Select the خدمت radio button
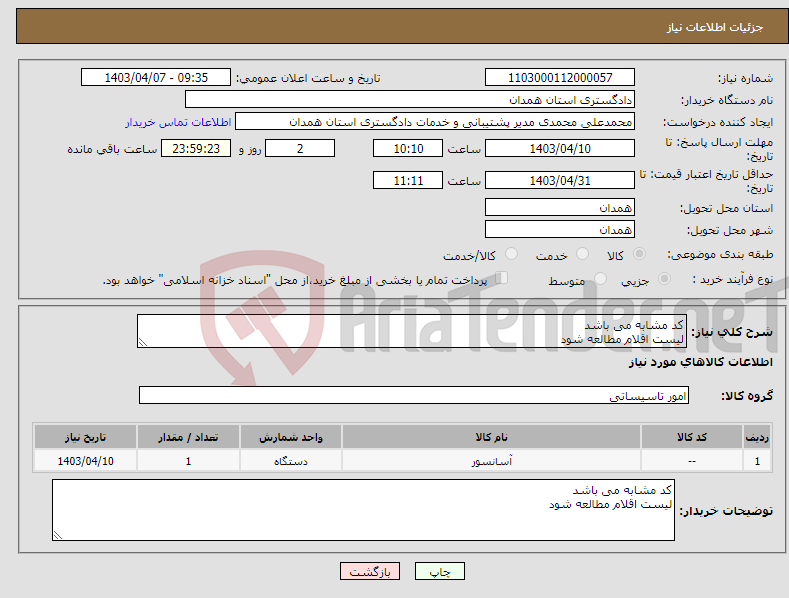 coord(582,254)
